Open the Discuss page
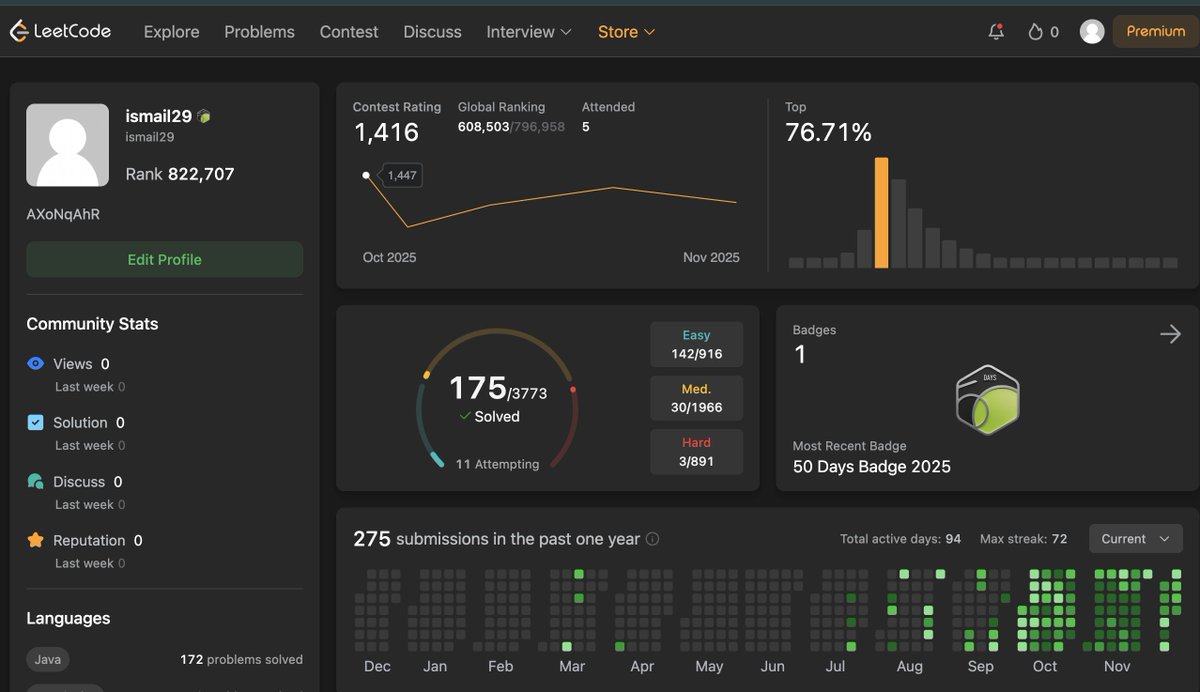Image resolution: width=1200 pixels, height=692 pixels. (432, 32)
